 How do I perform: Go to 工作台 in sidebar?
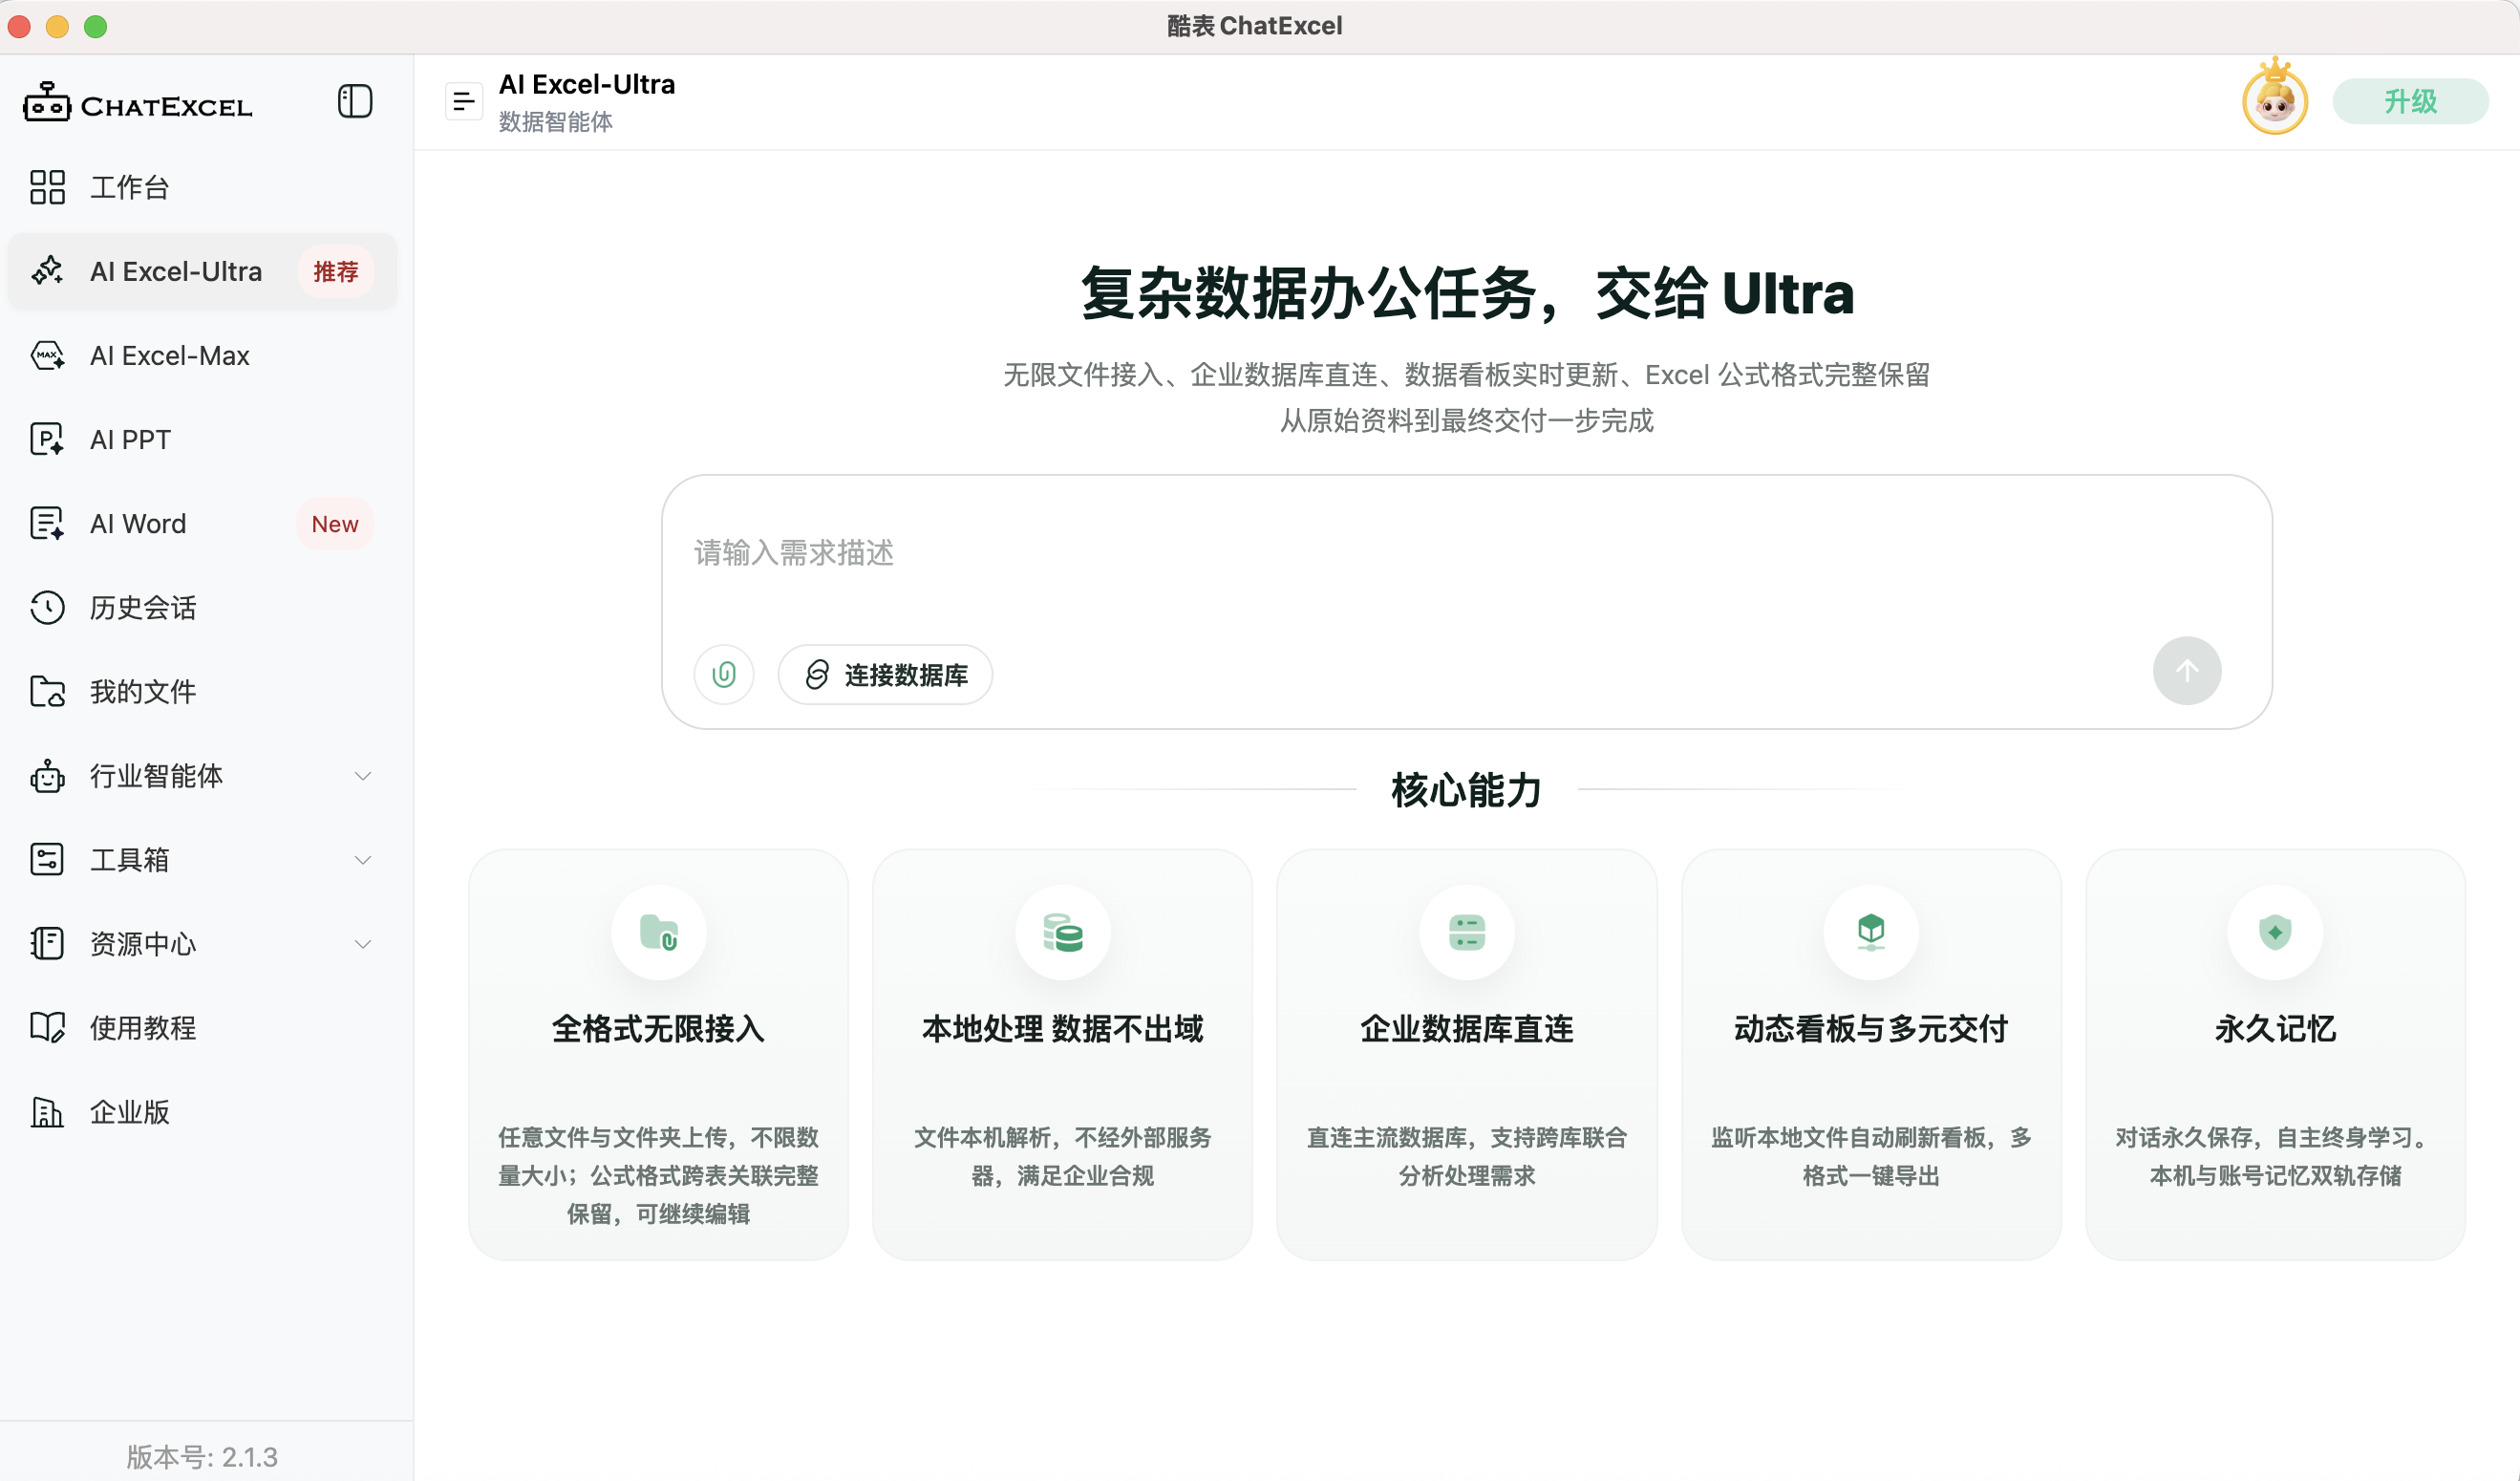[x=203, y=187]
